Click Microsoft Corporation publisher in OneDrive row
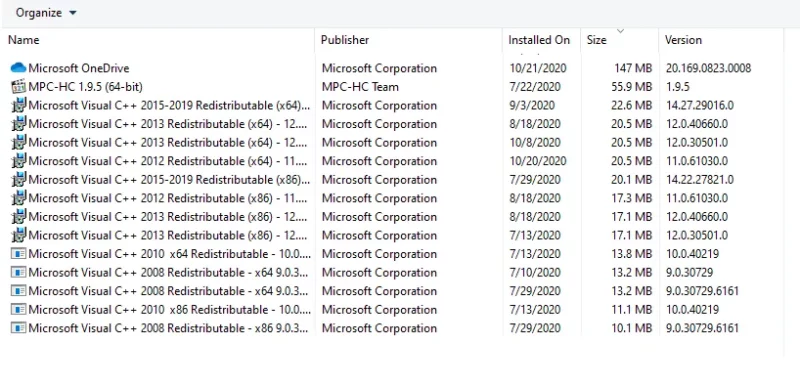 click(379, 68)
